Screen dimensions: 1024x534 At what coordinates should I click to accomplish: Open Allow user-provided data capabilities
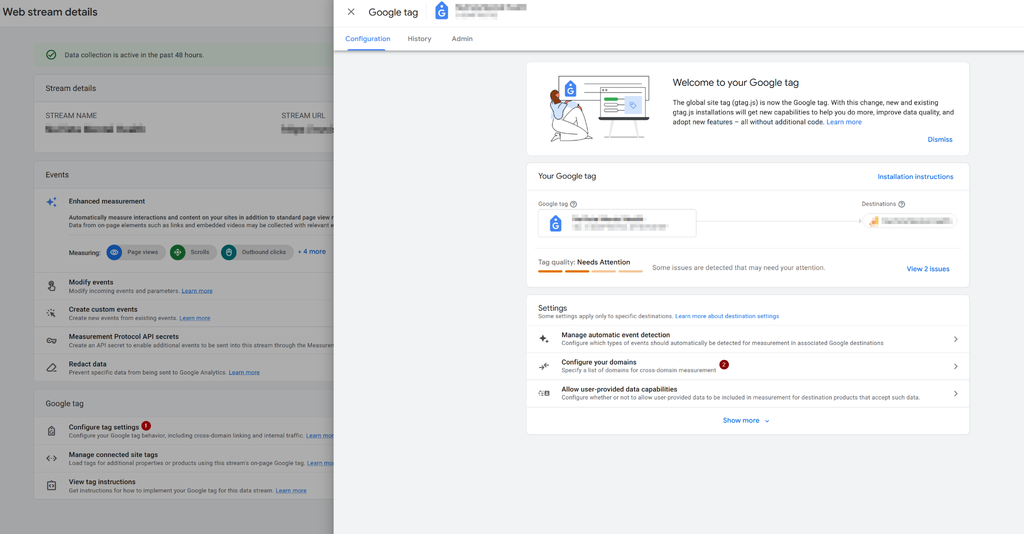click(x=748, y=394)
